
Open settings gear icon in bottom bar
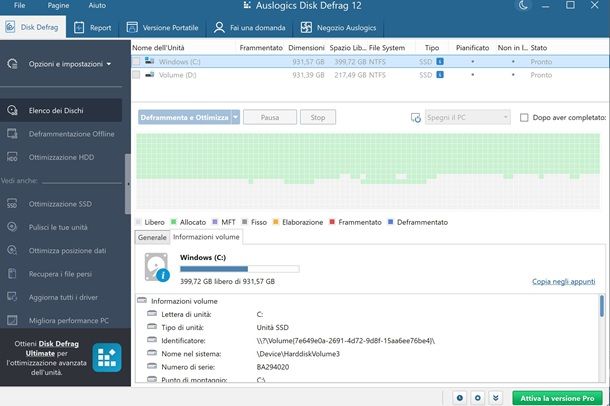click(x=479, y=397)
